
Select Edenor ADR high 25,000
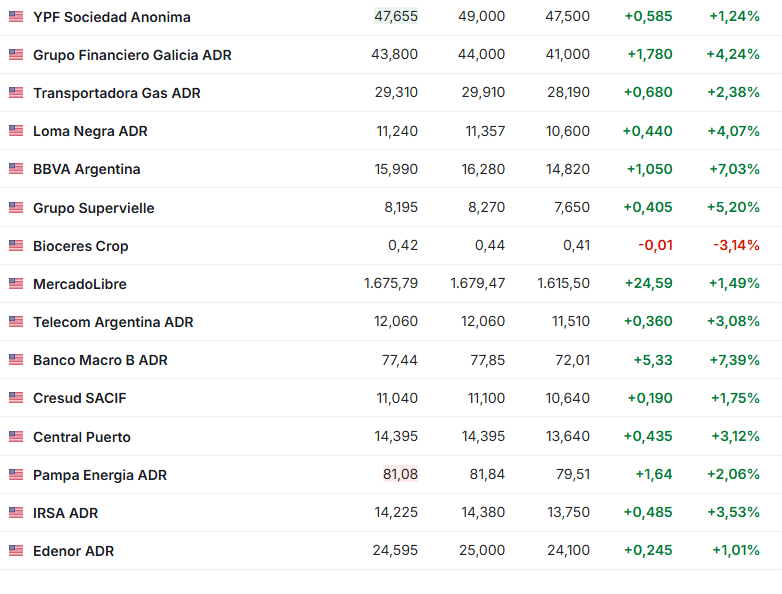coord(482,550)
